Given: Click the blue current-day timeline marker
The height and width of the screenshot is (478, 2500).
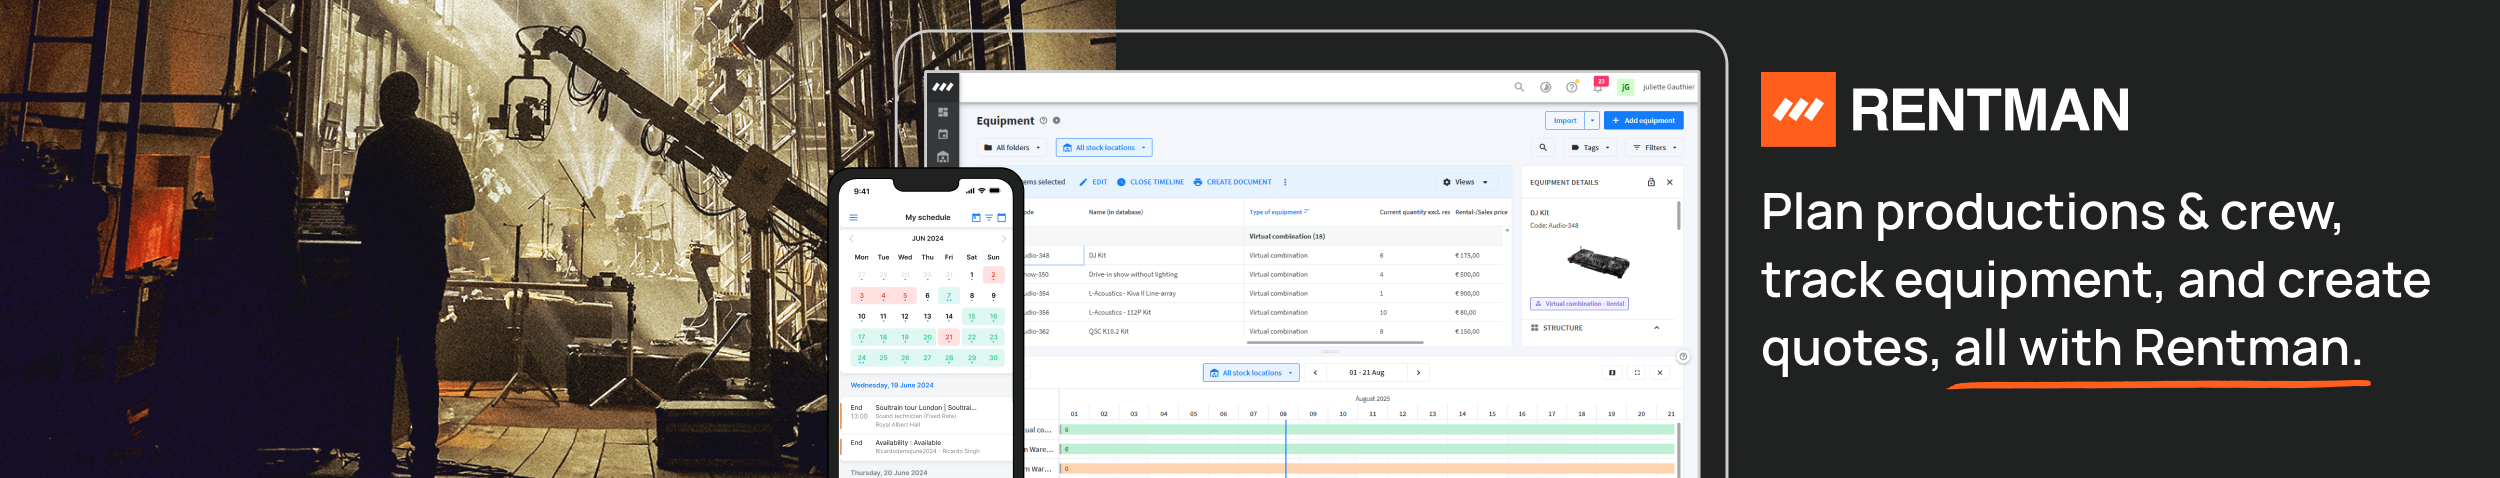Looking at the screenshot, I should [x=1286, y=448].
